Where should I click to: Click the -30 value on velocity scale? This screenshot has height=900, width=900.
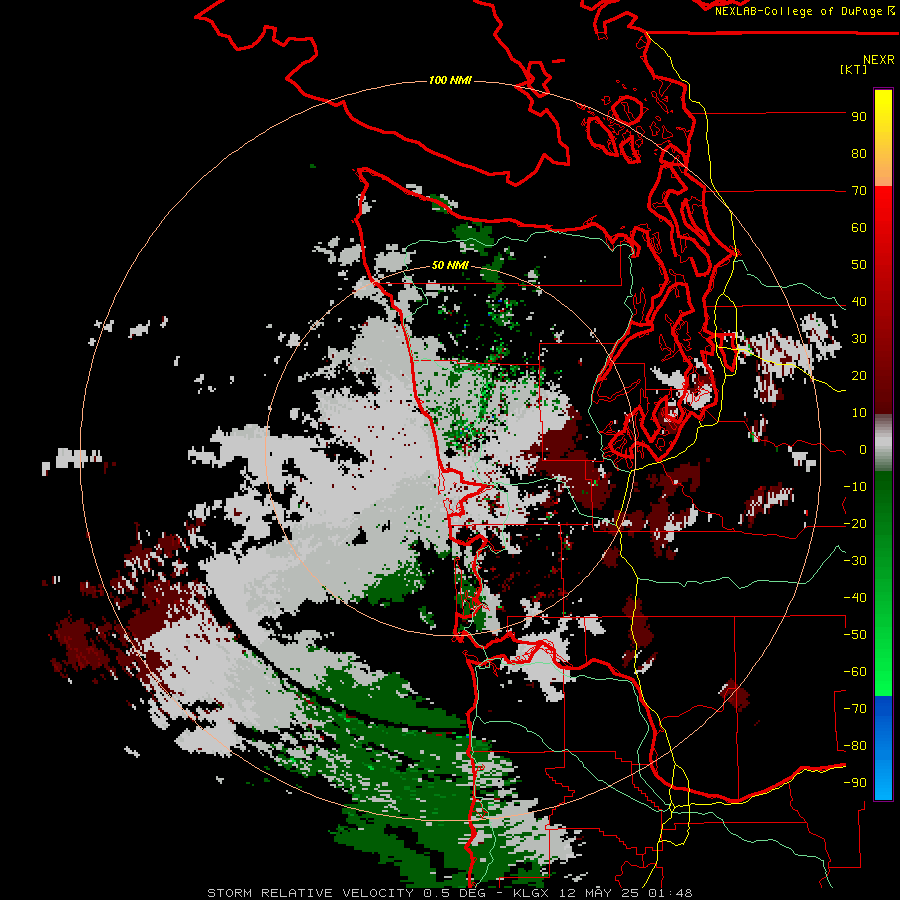(855, 561)
